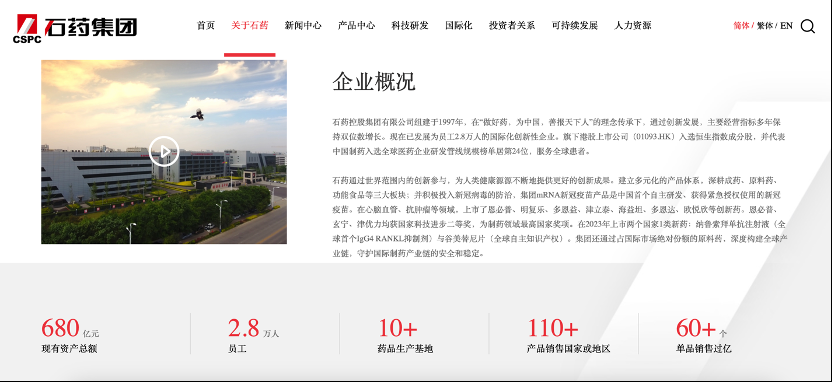Switch language to 繁体

tap(765, 25)
